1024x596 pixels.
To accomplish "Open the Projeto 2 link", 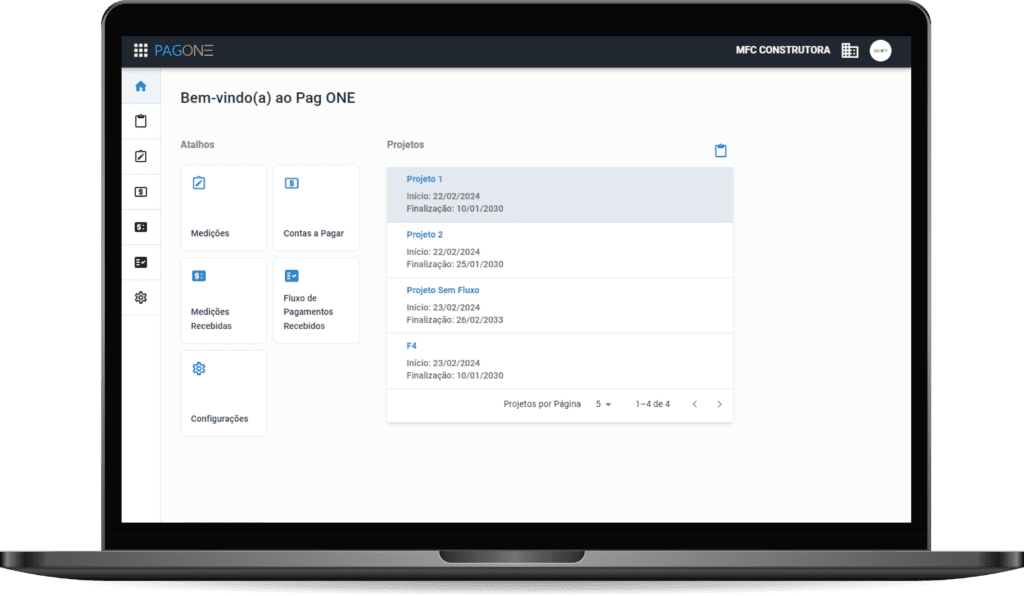I will [x=424, y=234].
